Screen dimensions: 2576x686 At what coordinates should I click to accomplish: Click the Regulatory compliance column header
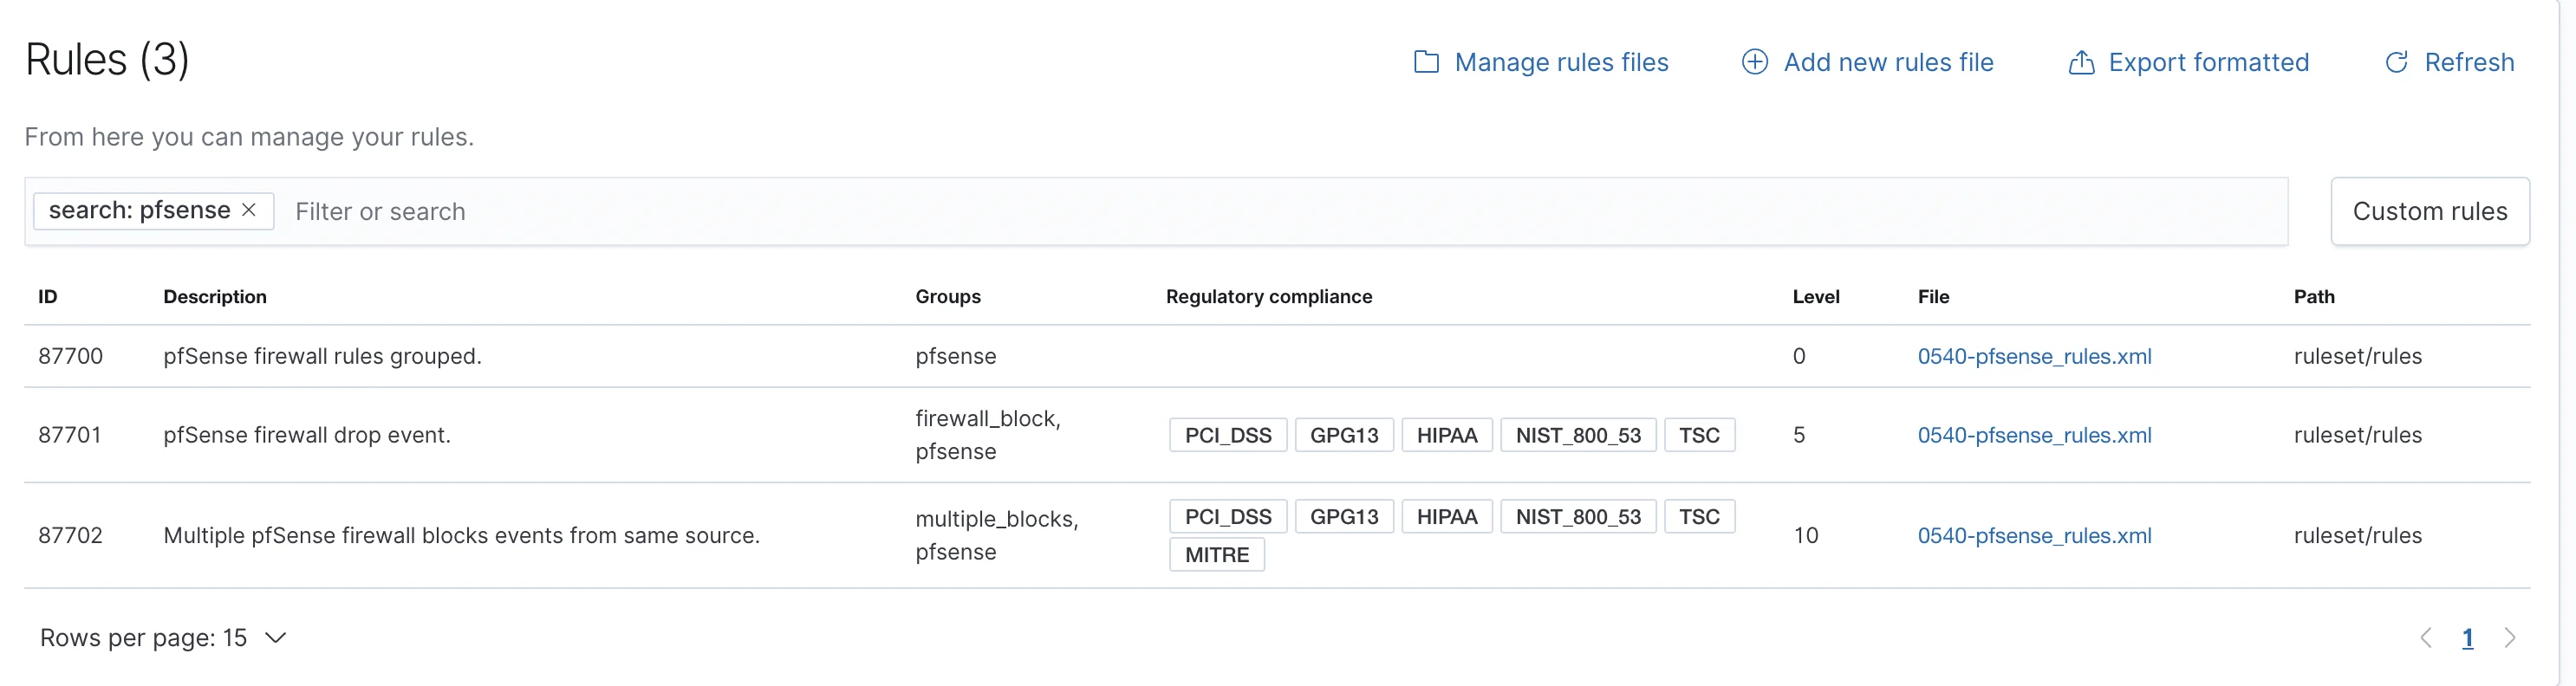[1269, 297]
